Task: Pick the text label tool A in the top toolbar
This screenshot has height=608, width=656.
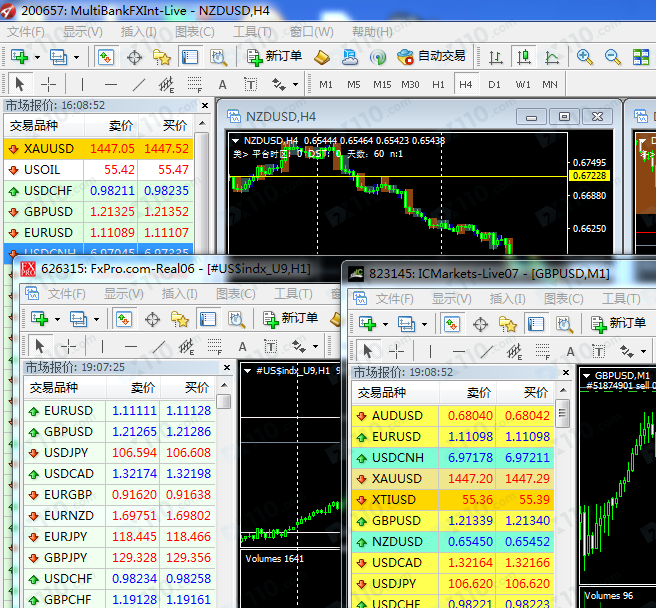Action: (x=222, y=85)
